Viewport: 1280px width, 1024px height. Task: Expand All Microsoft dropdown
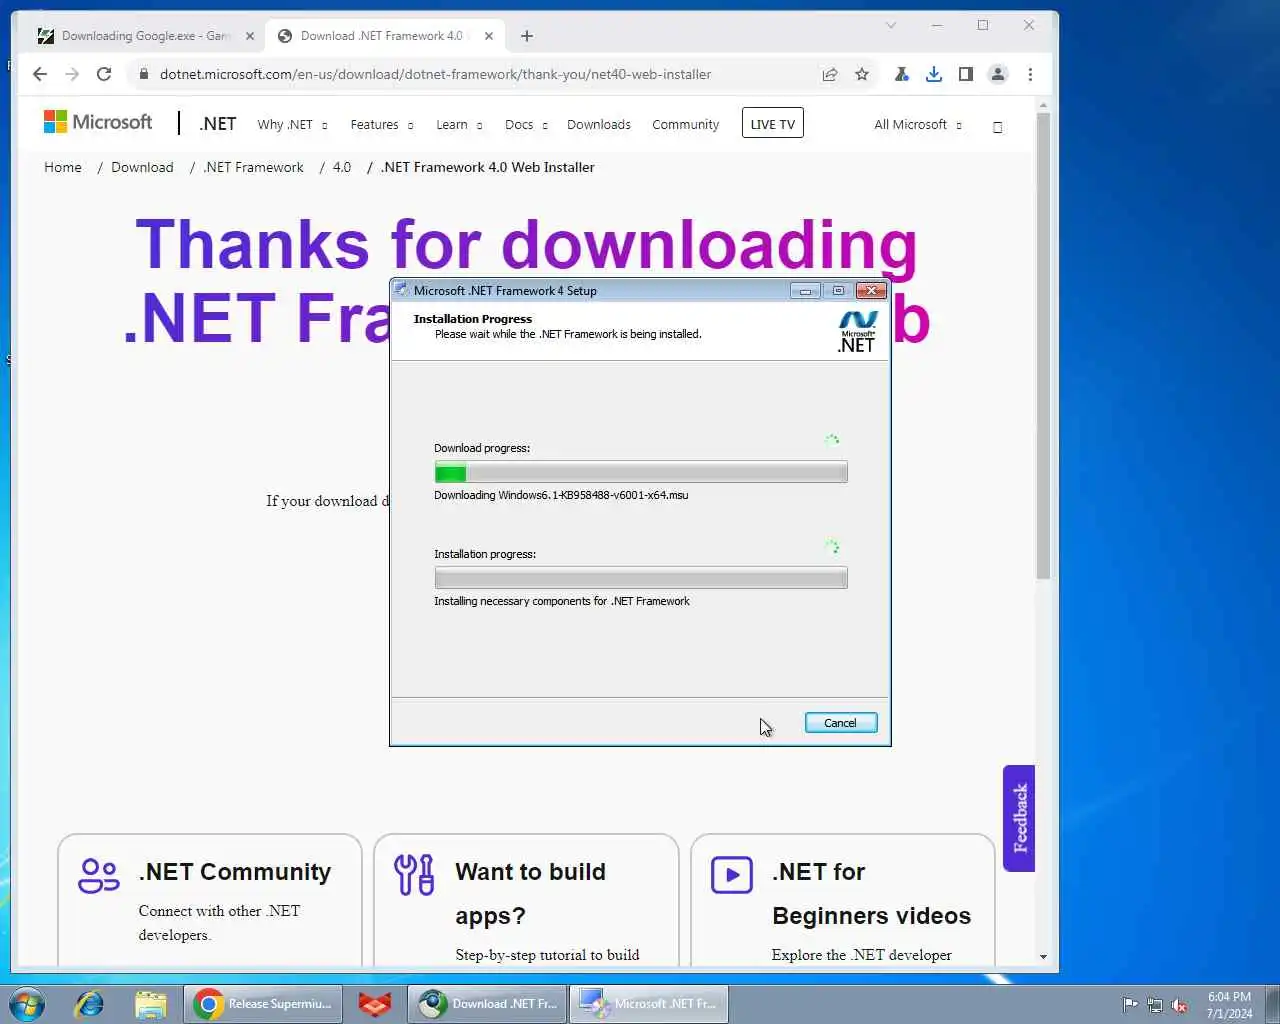[918, 125]
